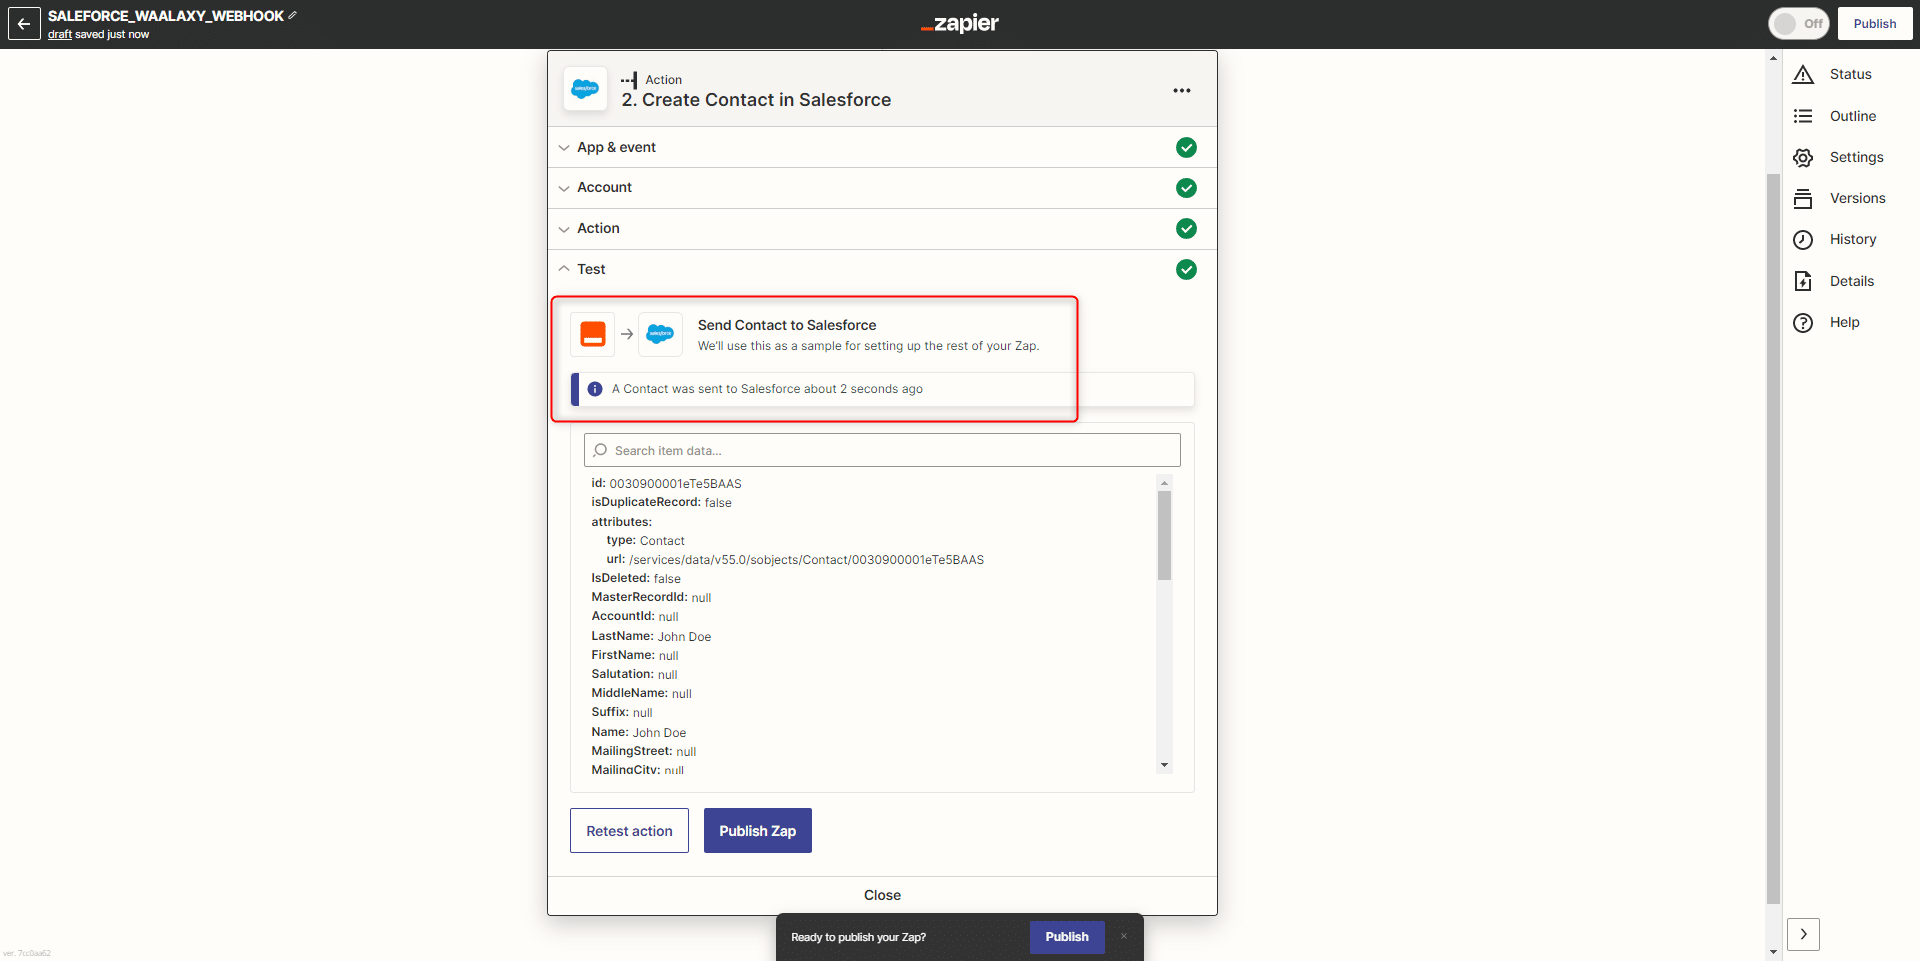This screenshot has height=961, width=1920.
Task: Click the SALEFORCE_WAALAXY_WEBHOOK Zap title
Action: (166, 16)
